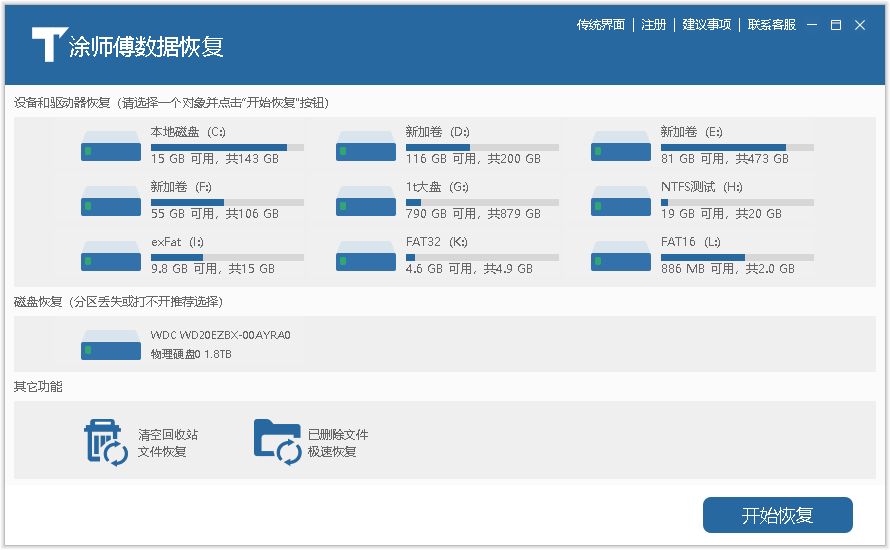Switch to 传统界面 classic interface
The image size is (890, 550).
(601, 25)
